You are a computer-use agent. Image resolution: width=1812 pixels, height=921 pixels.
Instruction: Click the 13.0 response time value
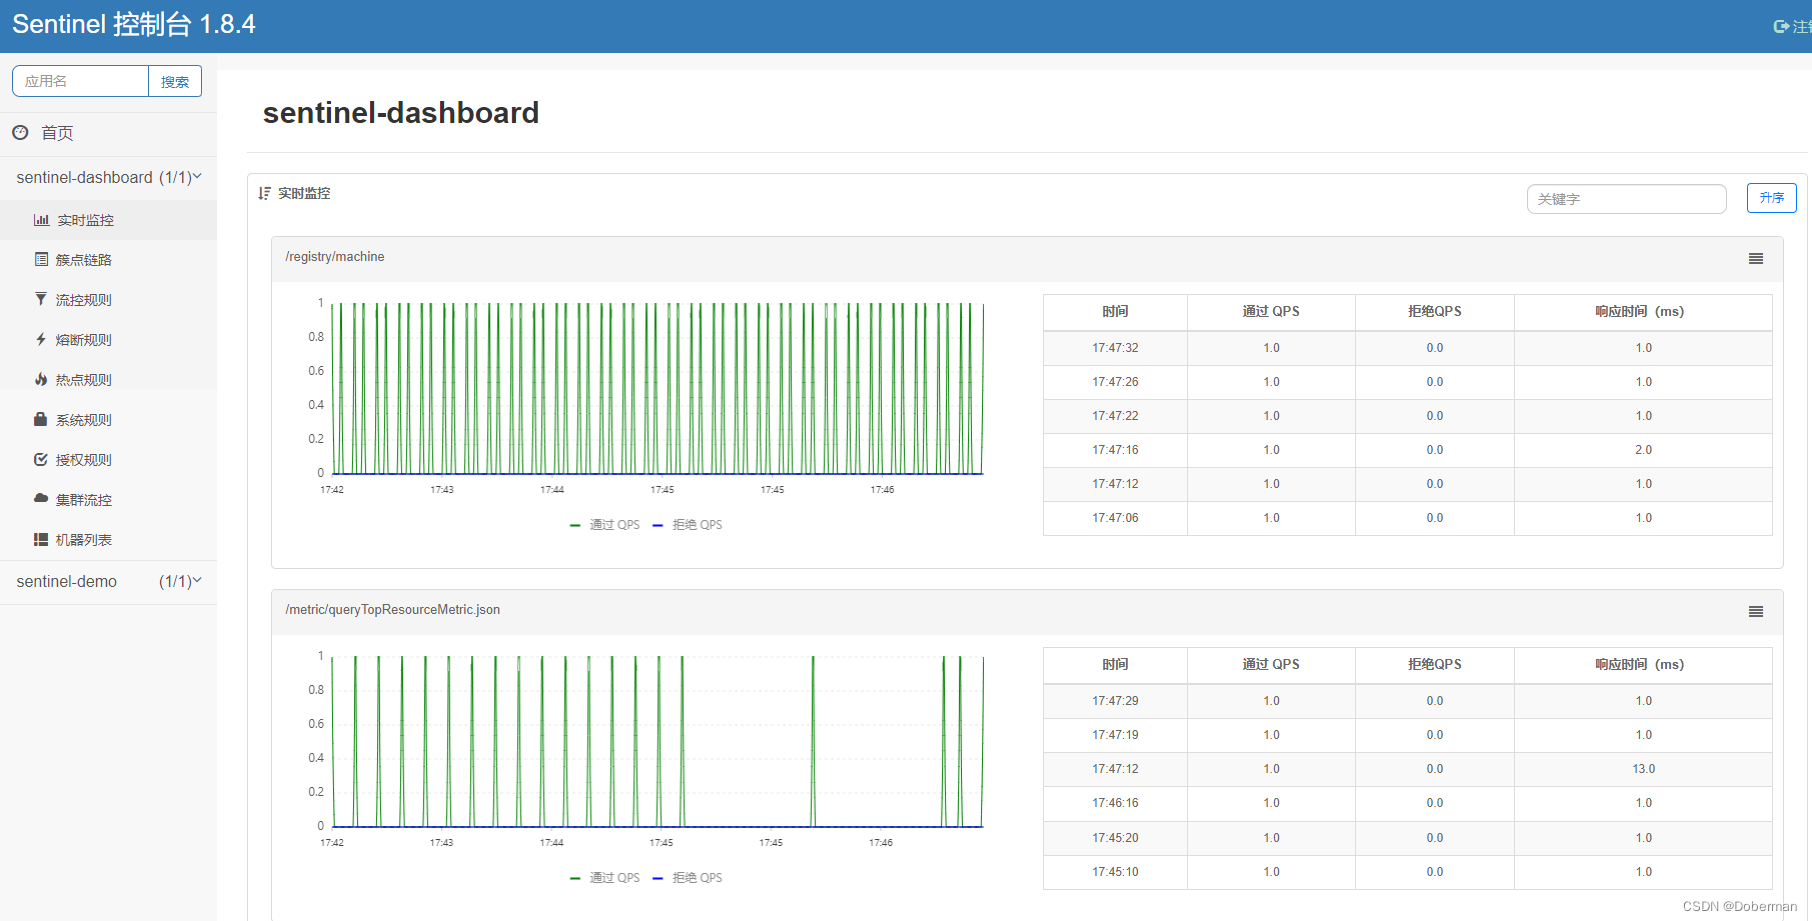tap(1643, 769)
